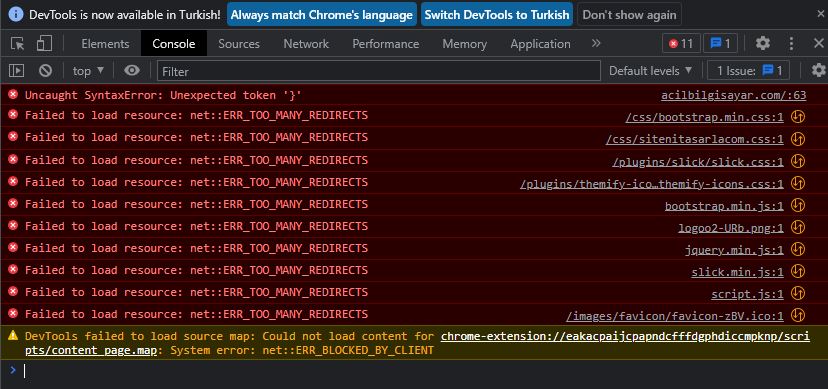Click network request icon beside sitenitasarlacom.css
Viewport: 828px width, 389px height.
point(798,139)
